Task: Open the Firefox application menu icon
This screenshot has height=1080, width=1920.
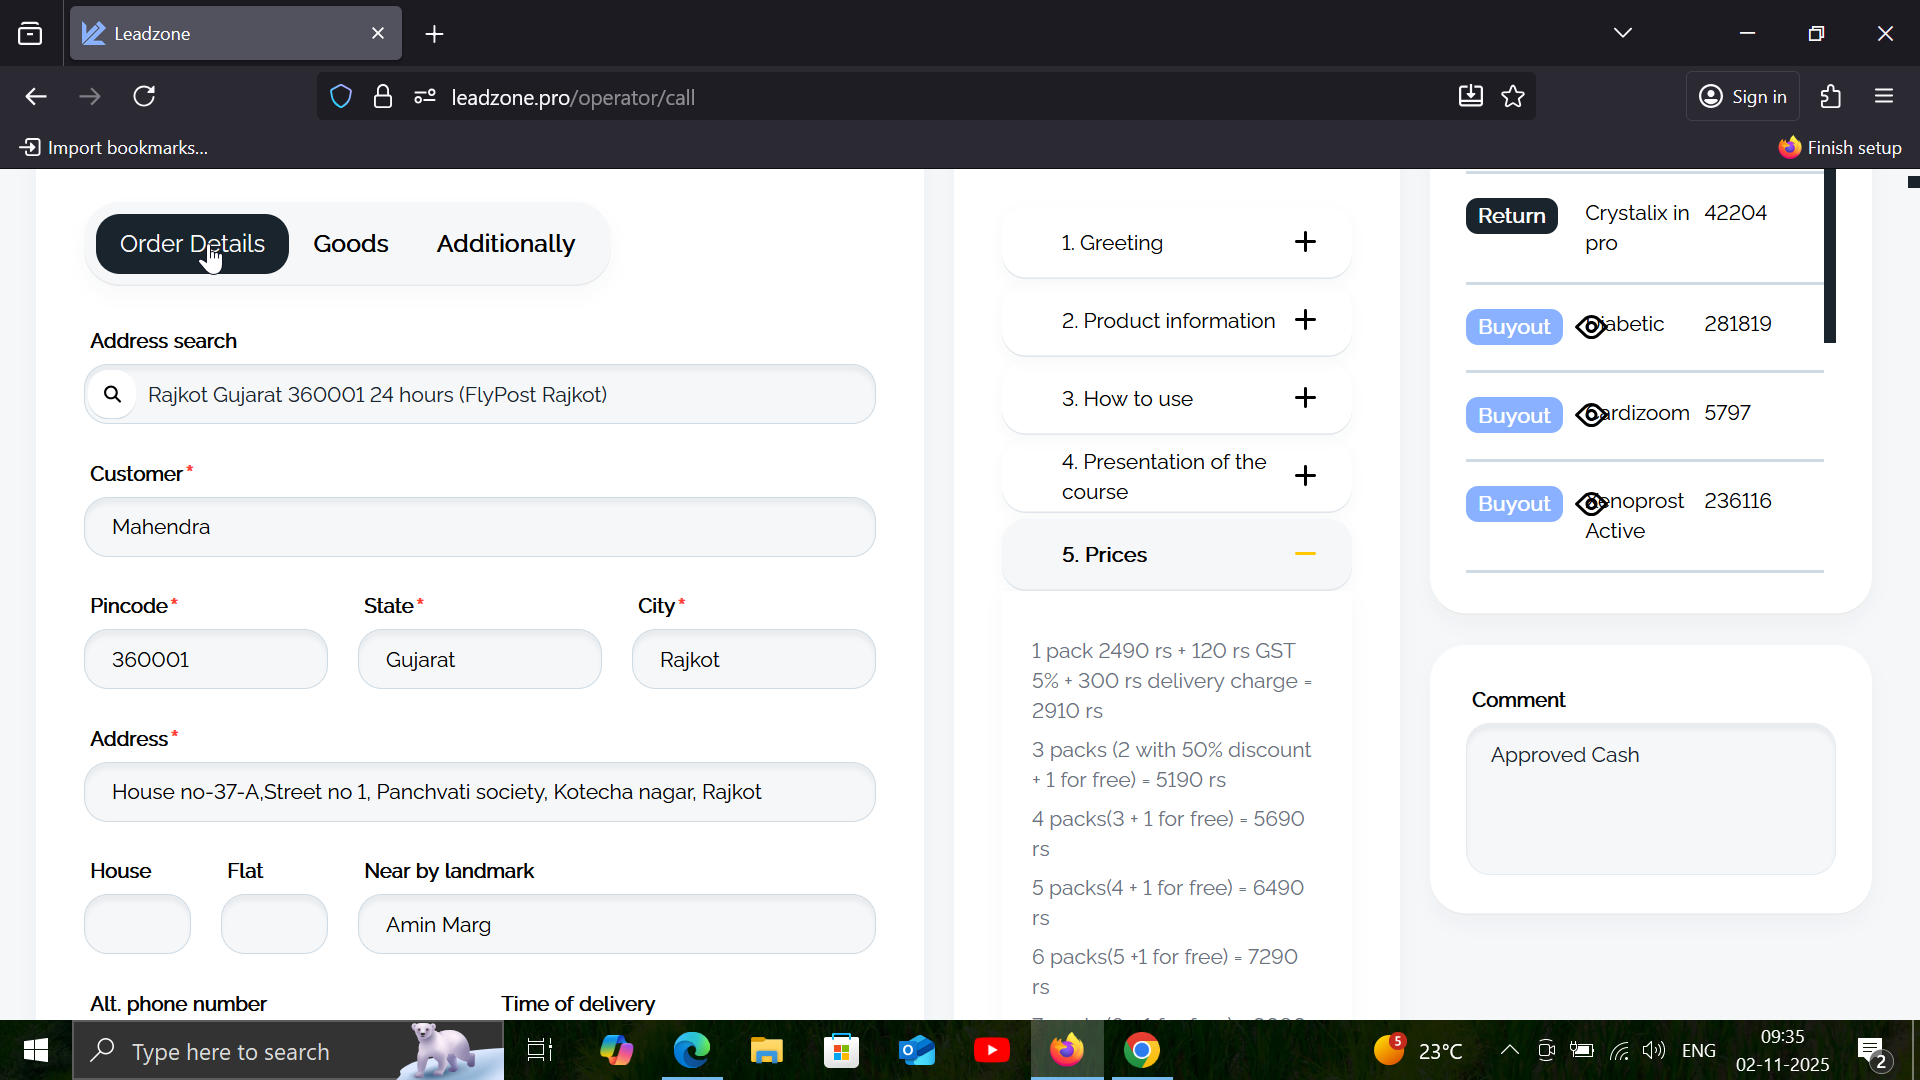Action: (1885, 97)
